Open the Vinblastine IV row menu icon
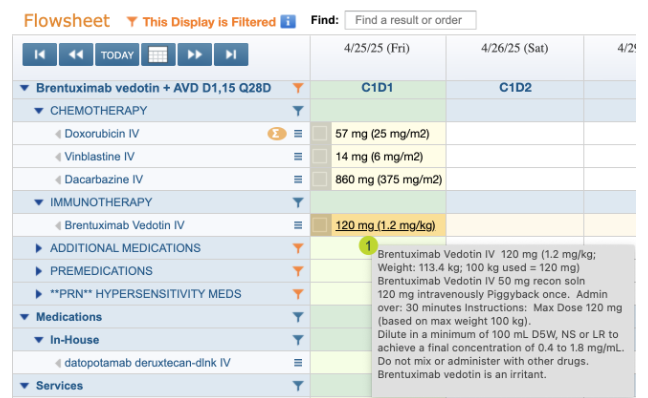Viewport: 648px width, 398px height. (298, 157)
